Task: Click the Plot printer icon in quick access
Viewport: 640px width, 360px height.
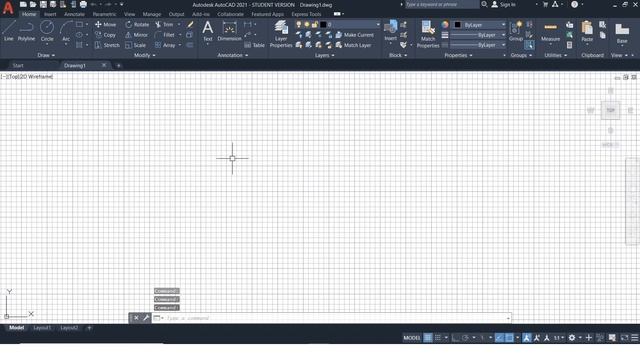Action: (x=83, y=4)
